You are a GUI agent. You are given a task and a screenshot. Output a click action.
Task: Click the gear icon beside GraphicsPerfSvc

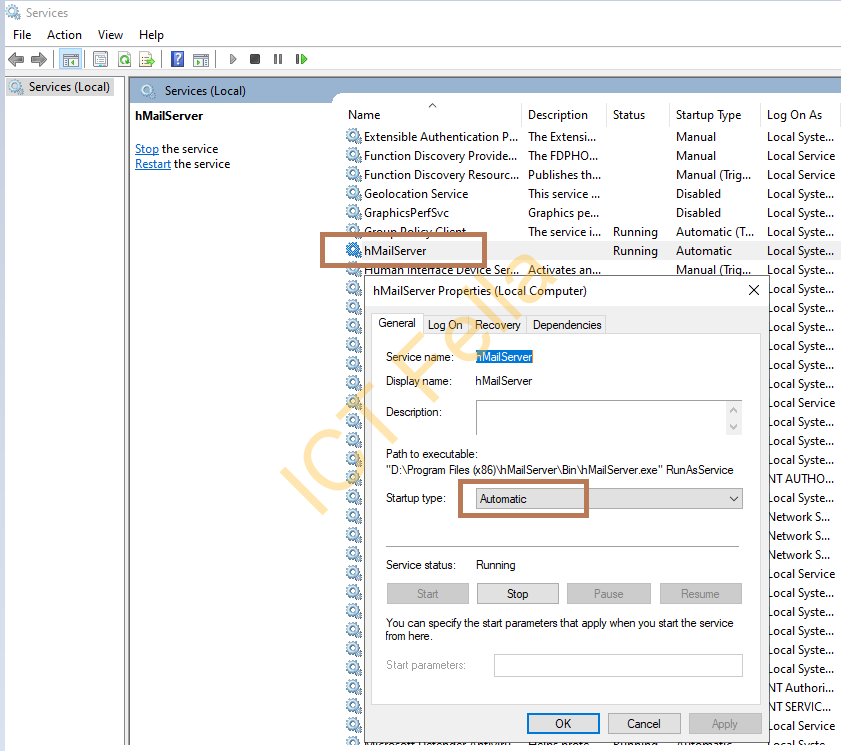[353, 212]
